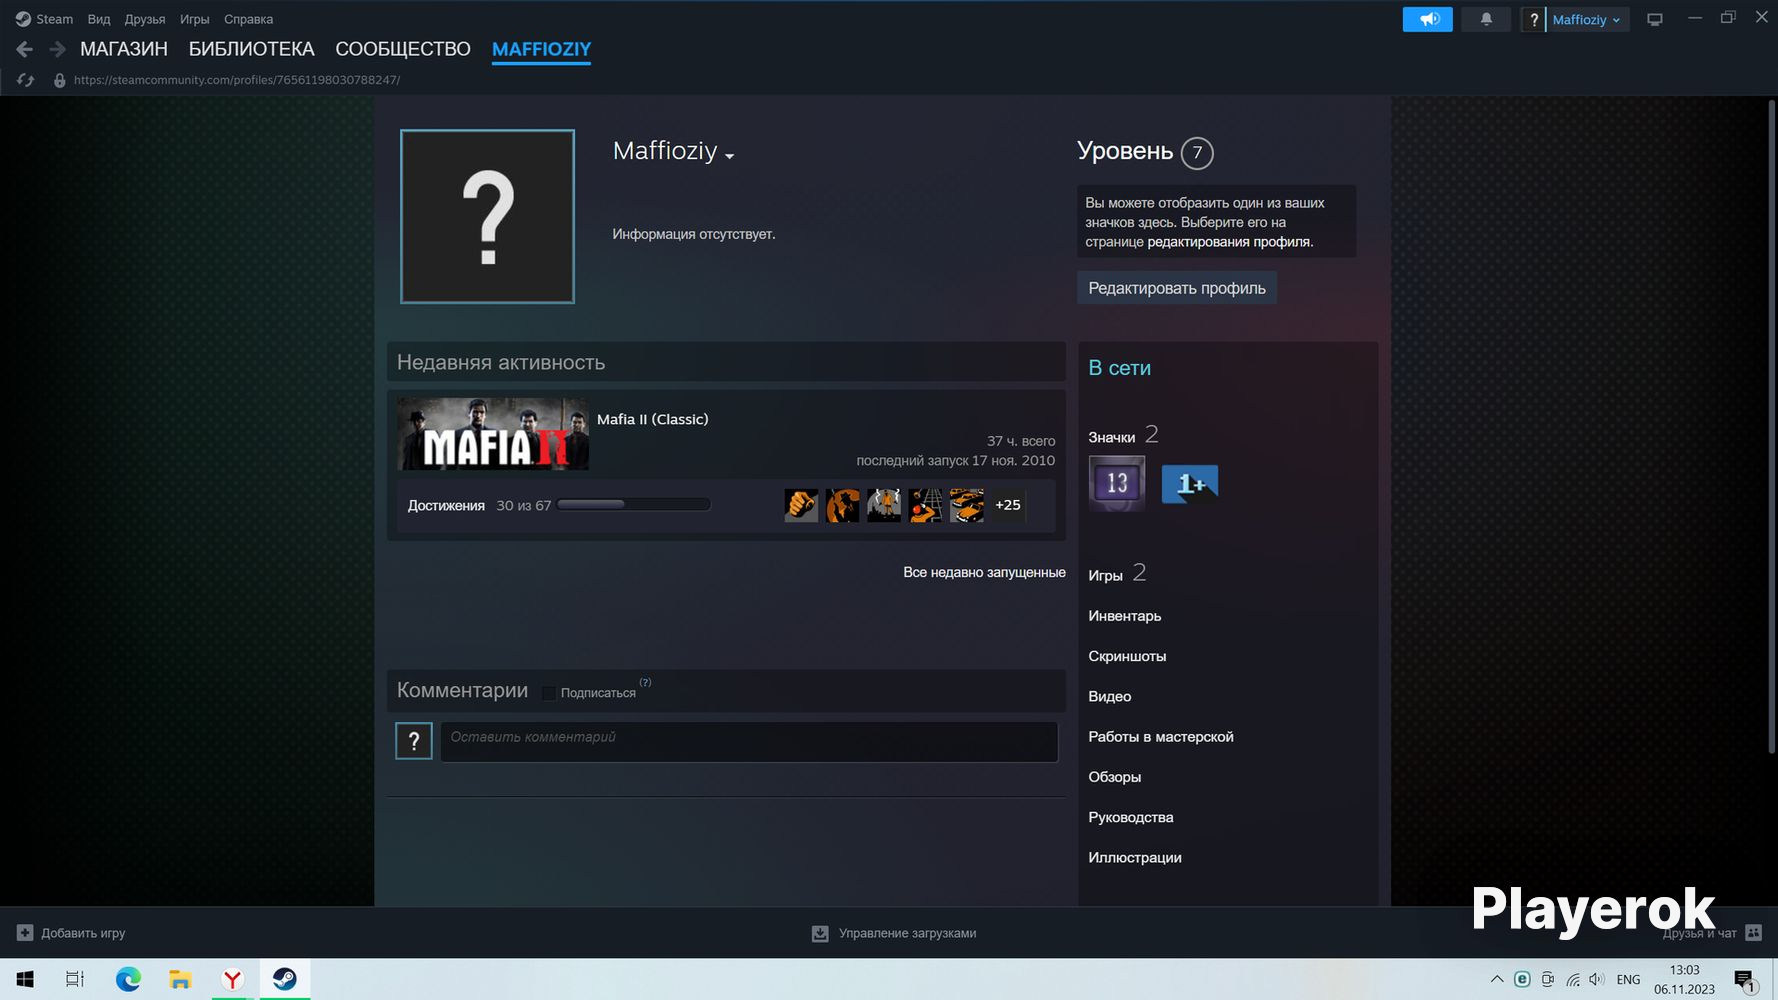Click the first Mafia II achievement icon
Screen dimensions: 1778x1000
[x=801, y=505]
